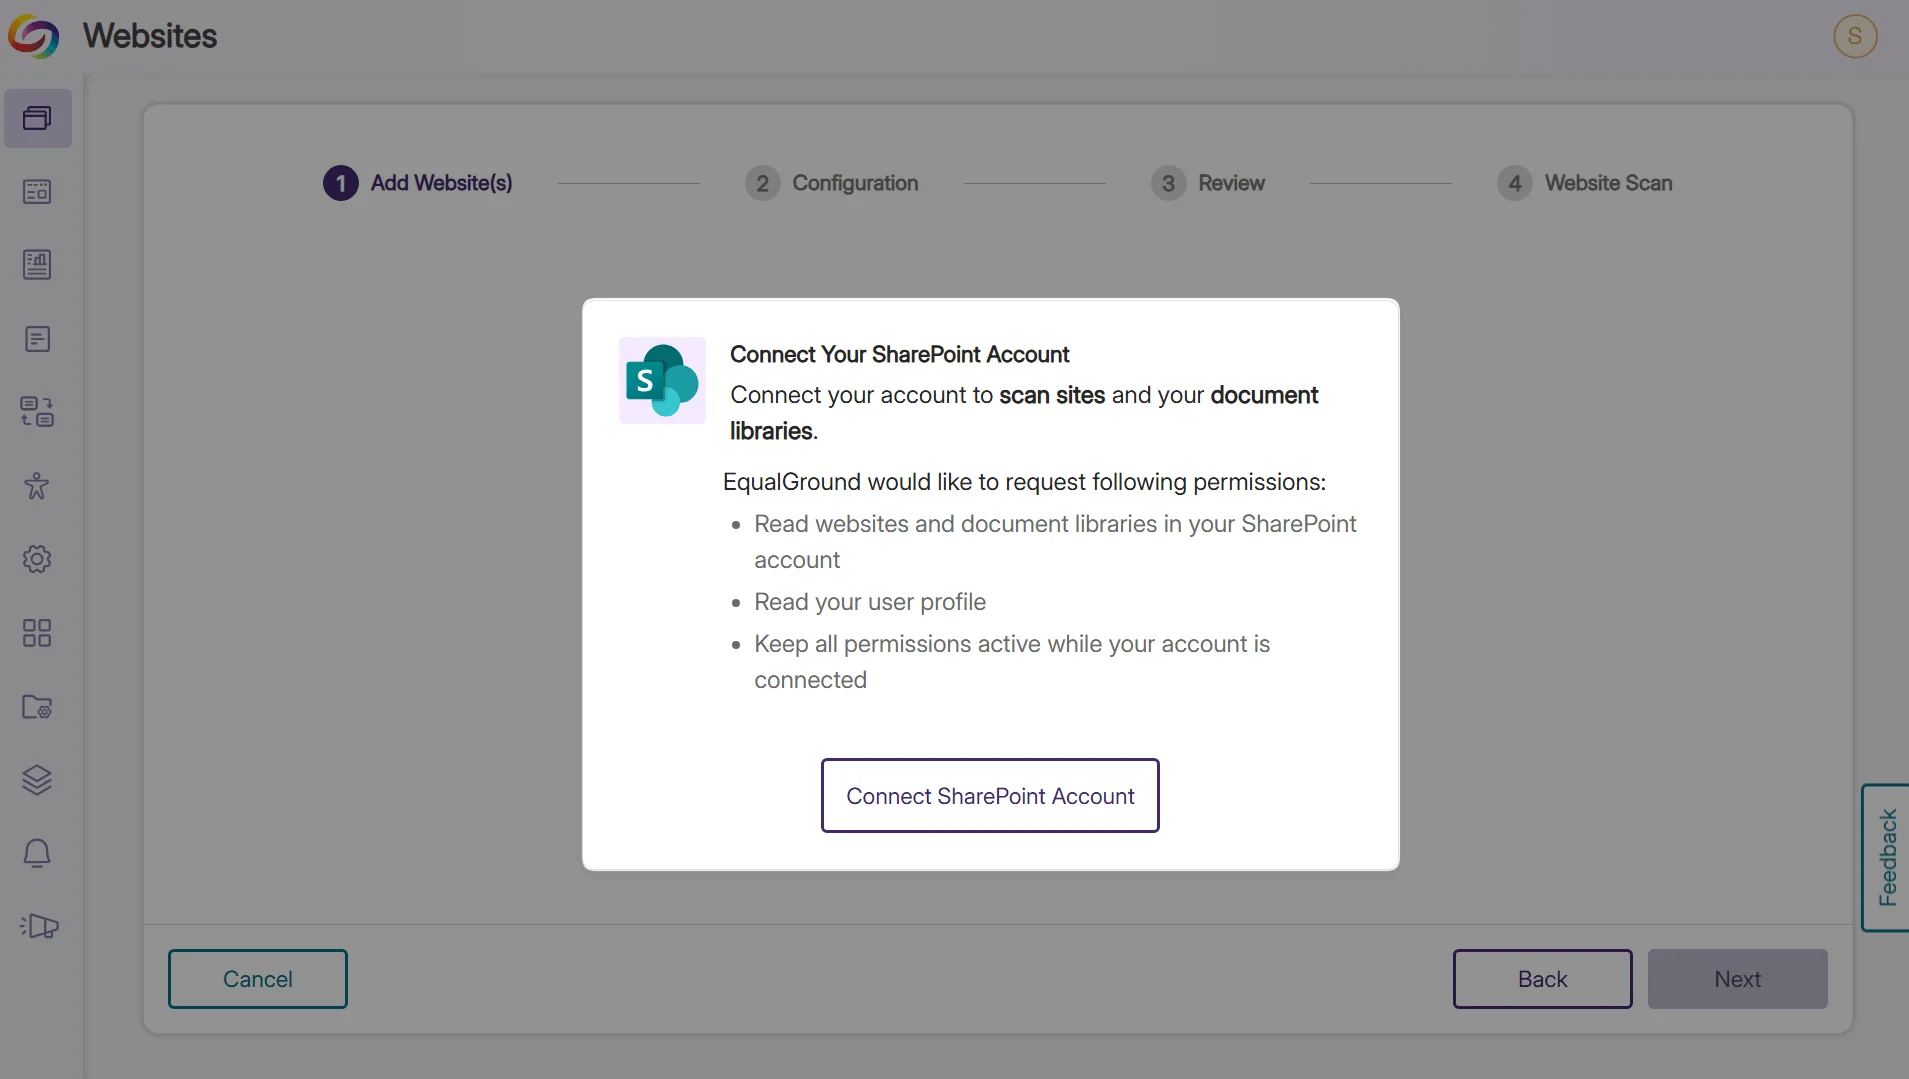Open notifications bell icon in sidebar

point(37,853)
